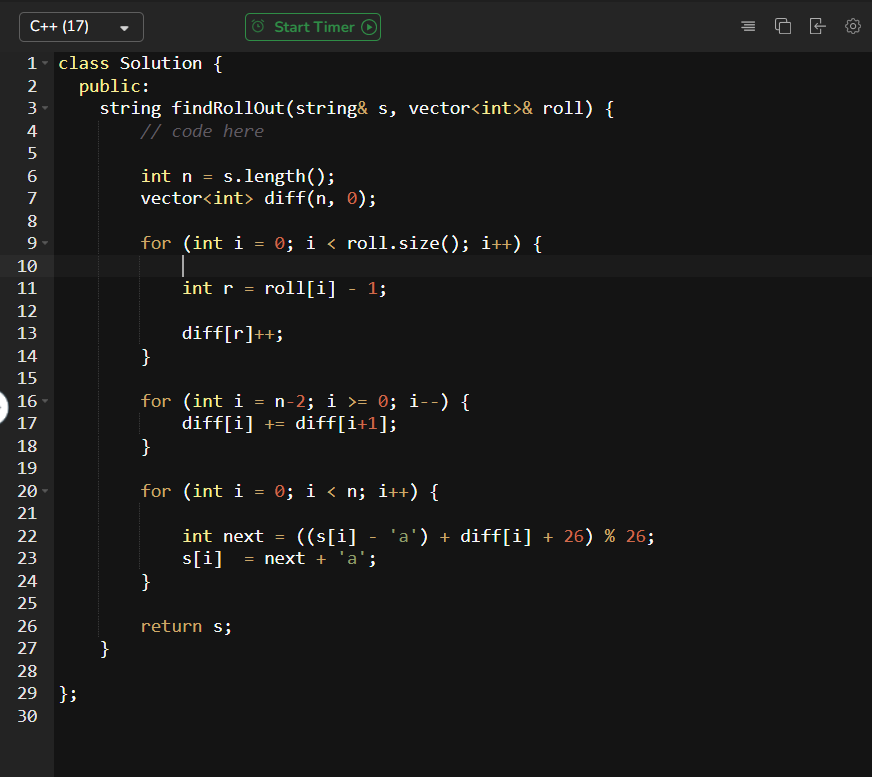The height and width of the screenshot is (777, 872).
Task: Click 'diff[i] += diff[i+1];' statement
Action: (x=289, y=423)
